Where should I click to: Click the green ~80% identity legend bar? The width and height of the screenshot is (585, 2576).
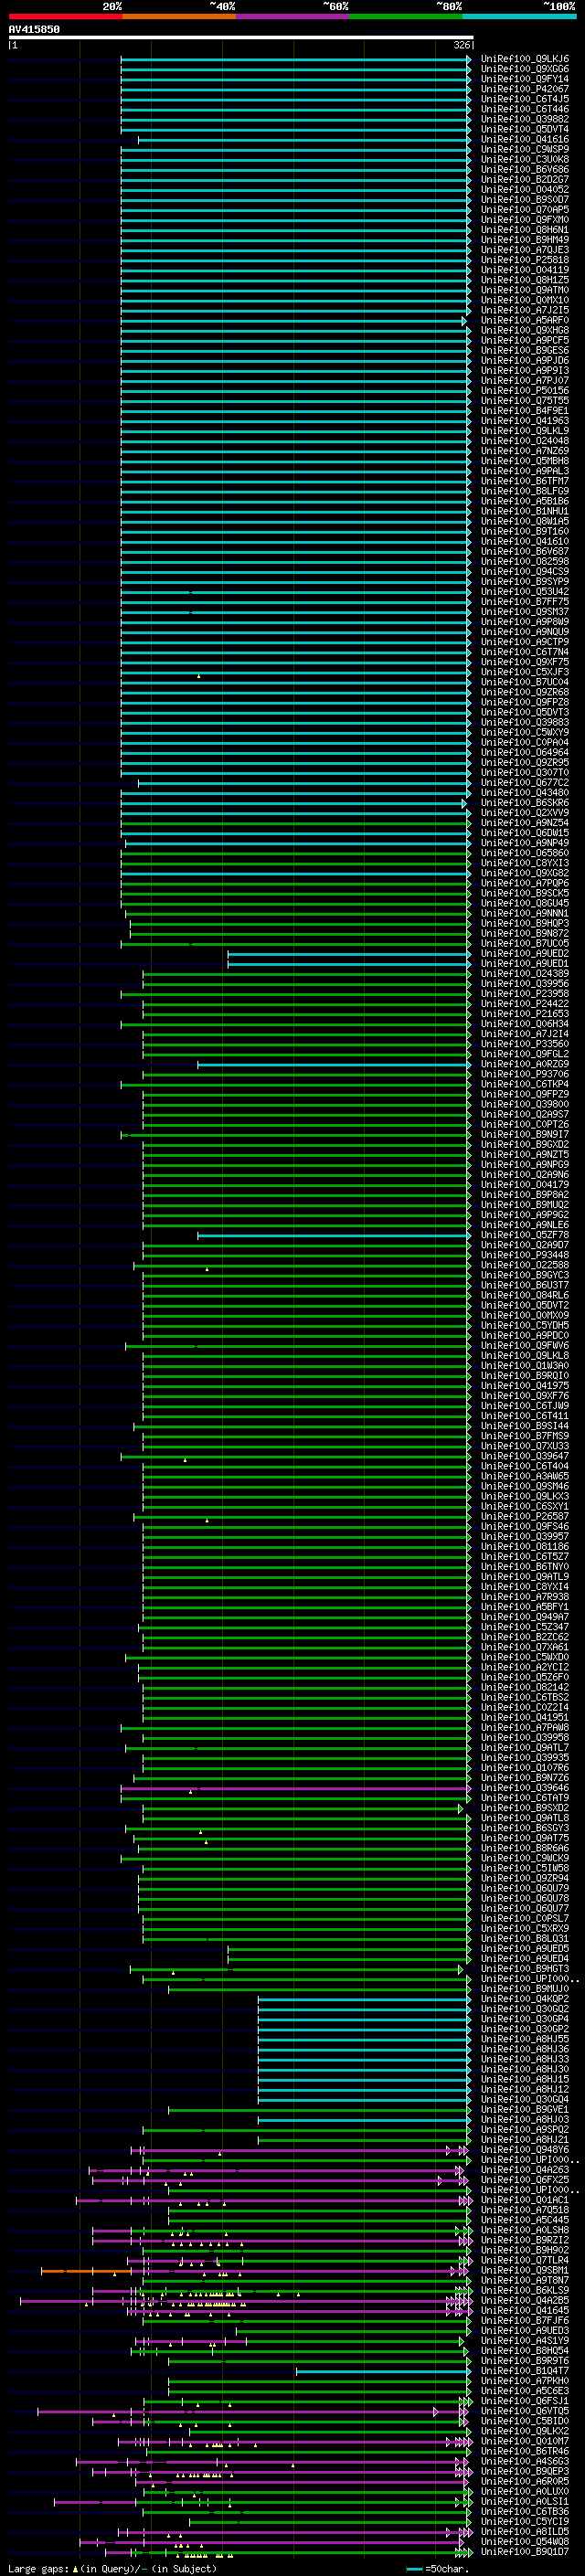(406, 16)
